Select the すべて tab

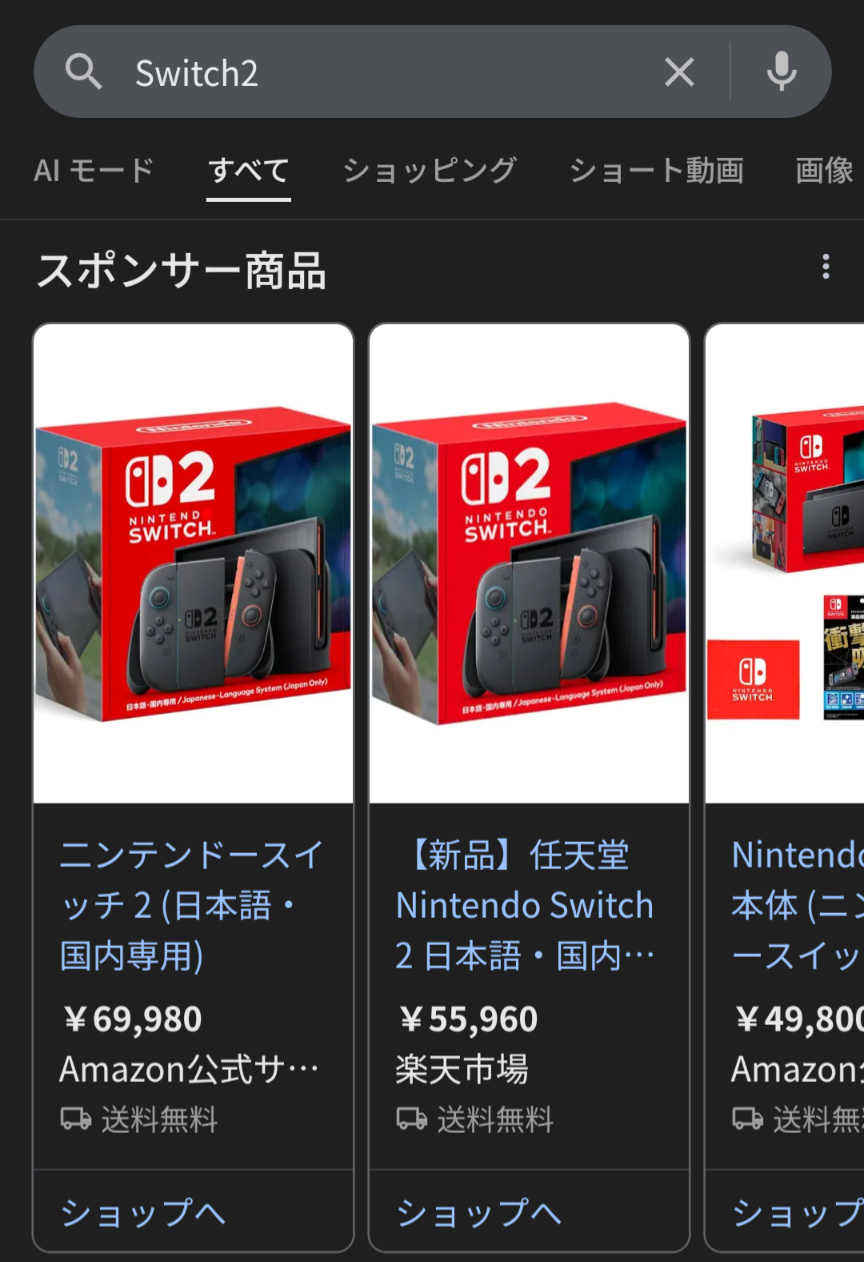[x=248, y=170]
